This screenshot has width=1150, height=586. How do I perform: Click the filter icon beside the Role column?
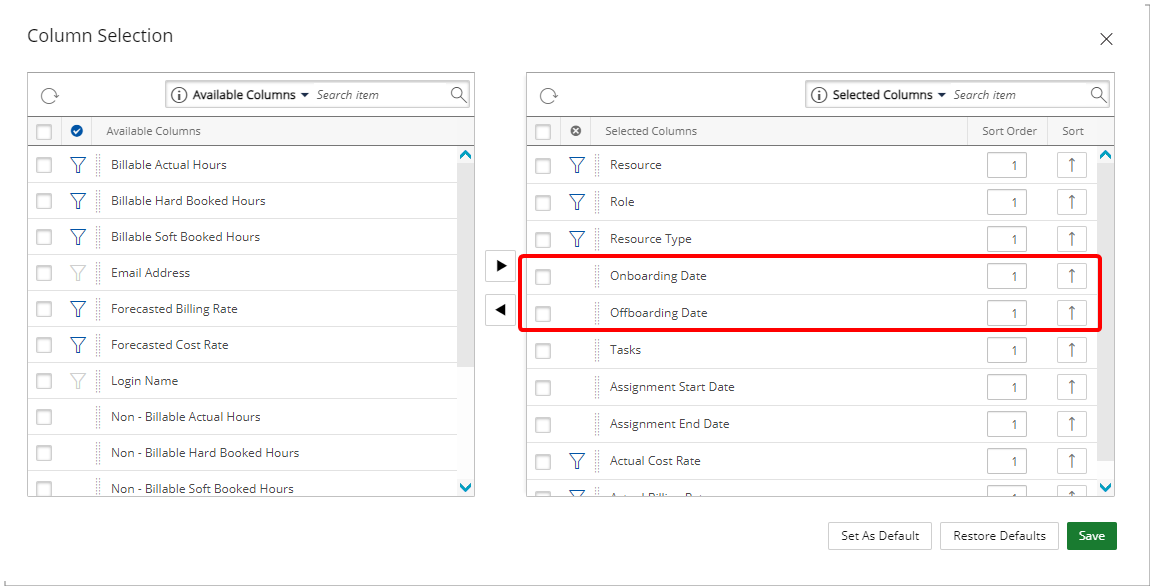point(577,202)
